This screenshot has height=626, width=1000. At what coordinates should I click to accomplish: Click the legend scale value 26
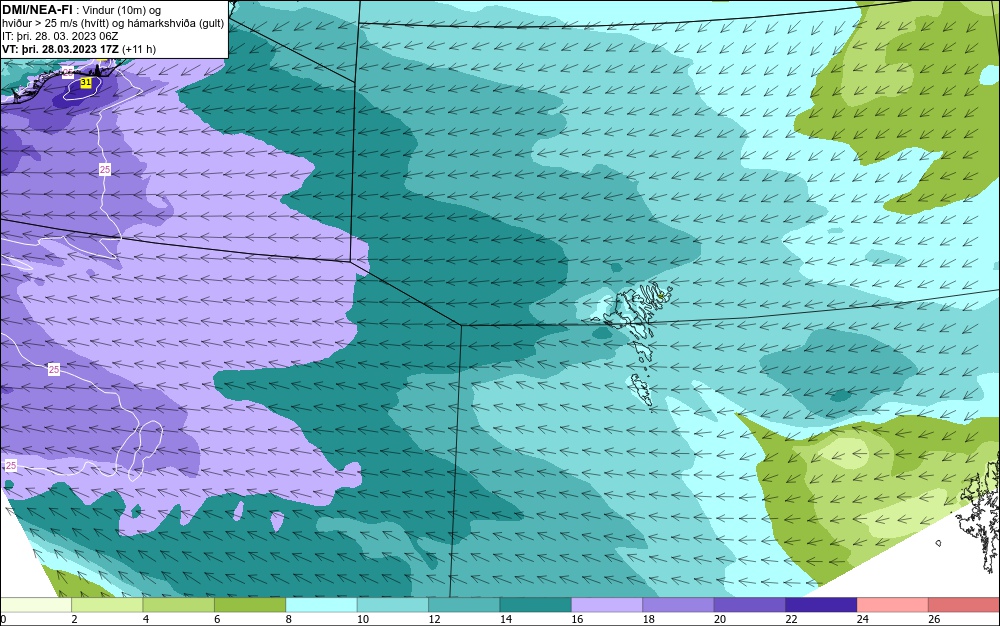[934, 619]
